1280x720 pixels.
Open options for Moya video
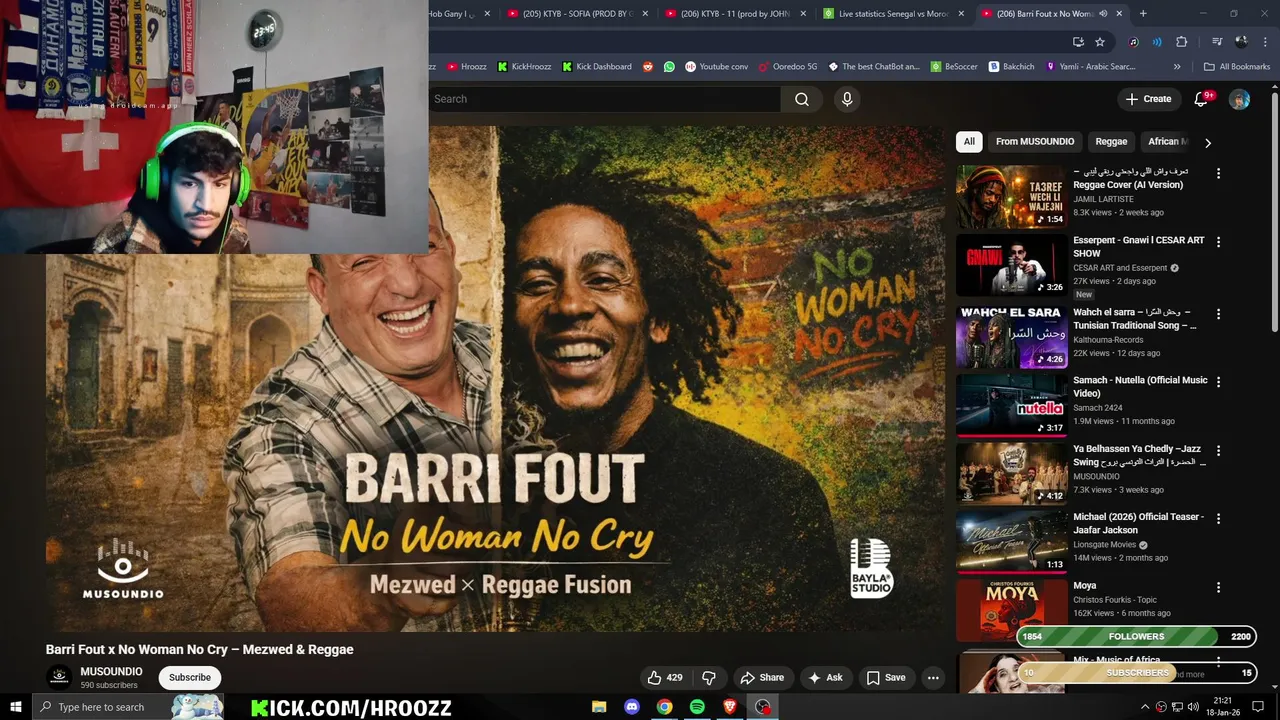click(1218, 587)
